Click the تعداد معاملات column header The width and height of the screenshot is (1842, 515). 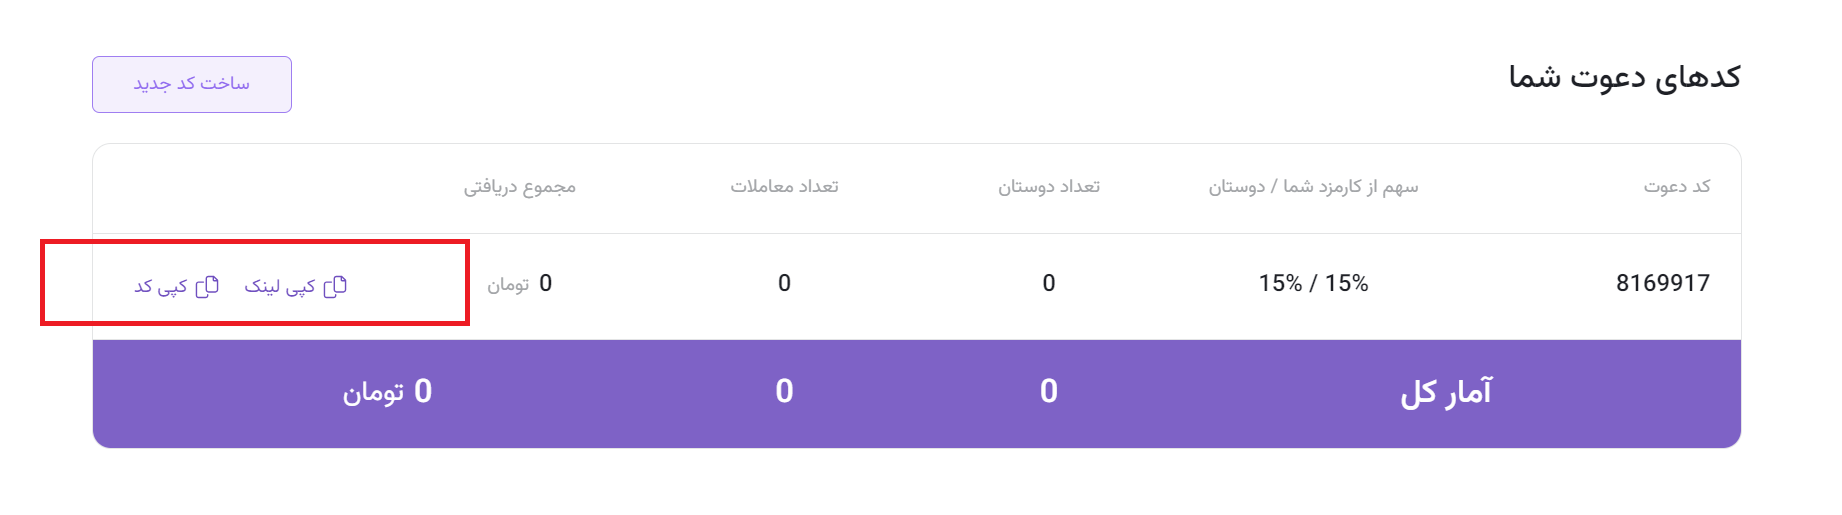(x=784, y=186)
